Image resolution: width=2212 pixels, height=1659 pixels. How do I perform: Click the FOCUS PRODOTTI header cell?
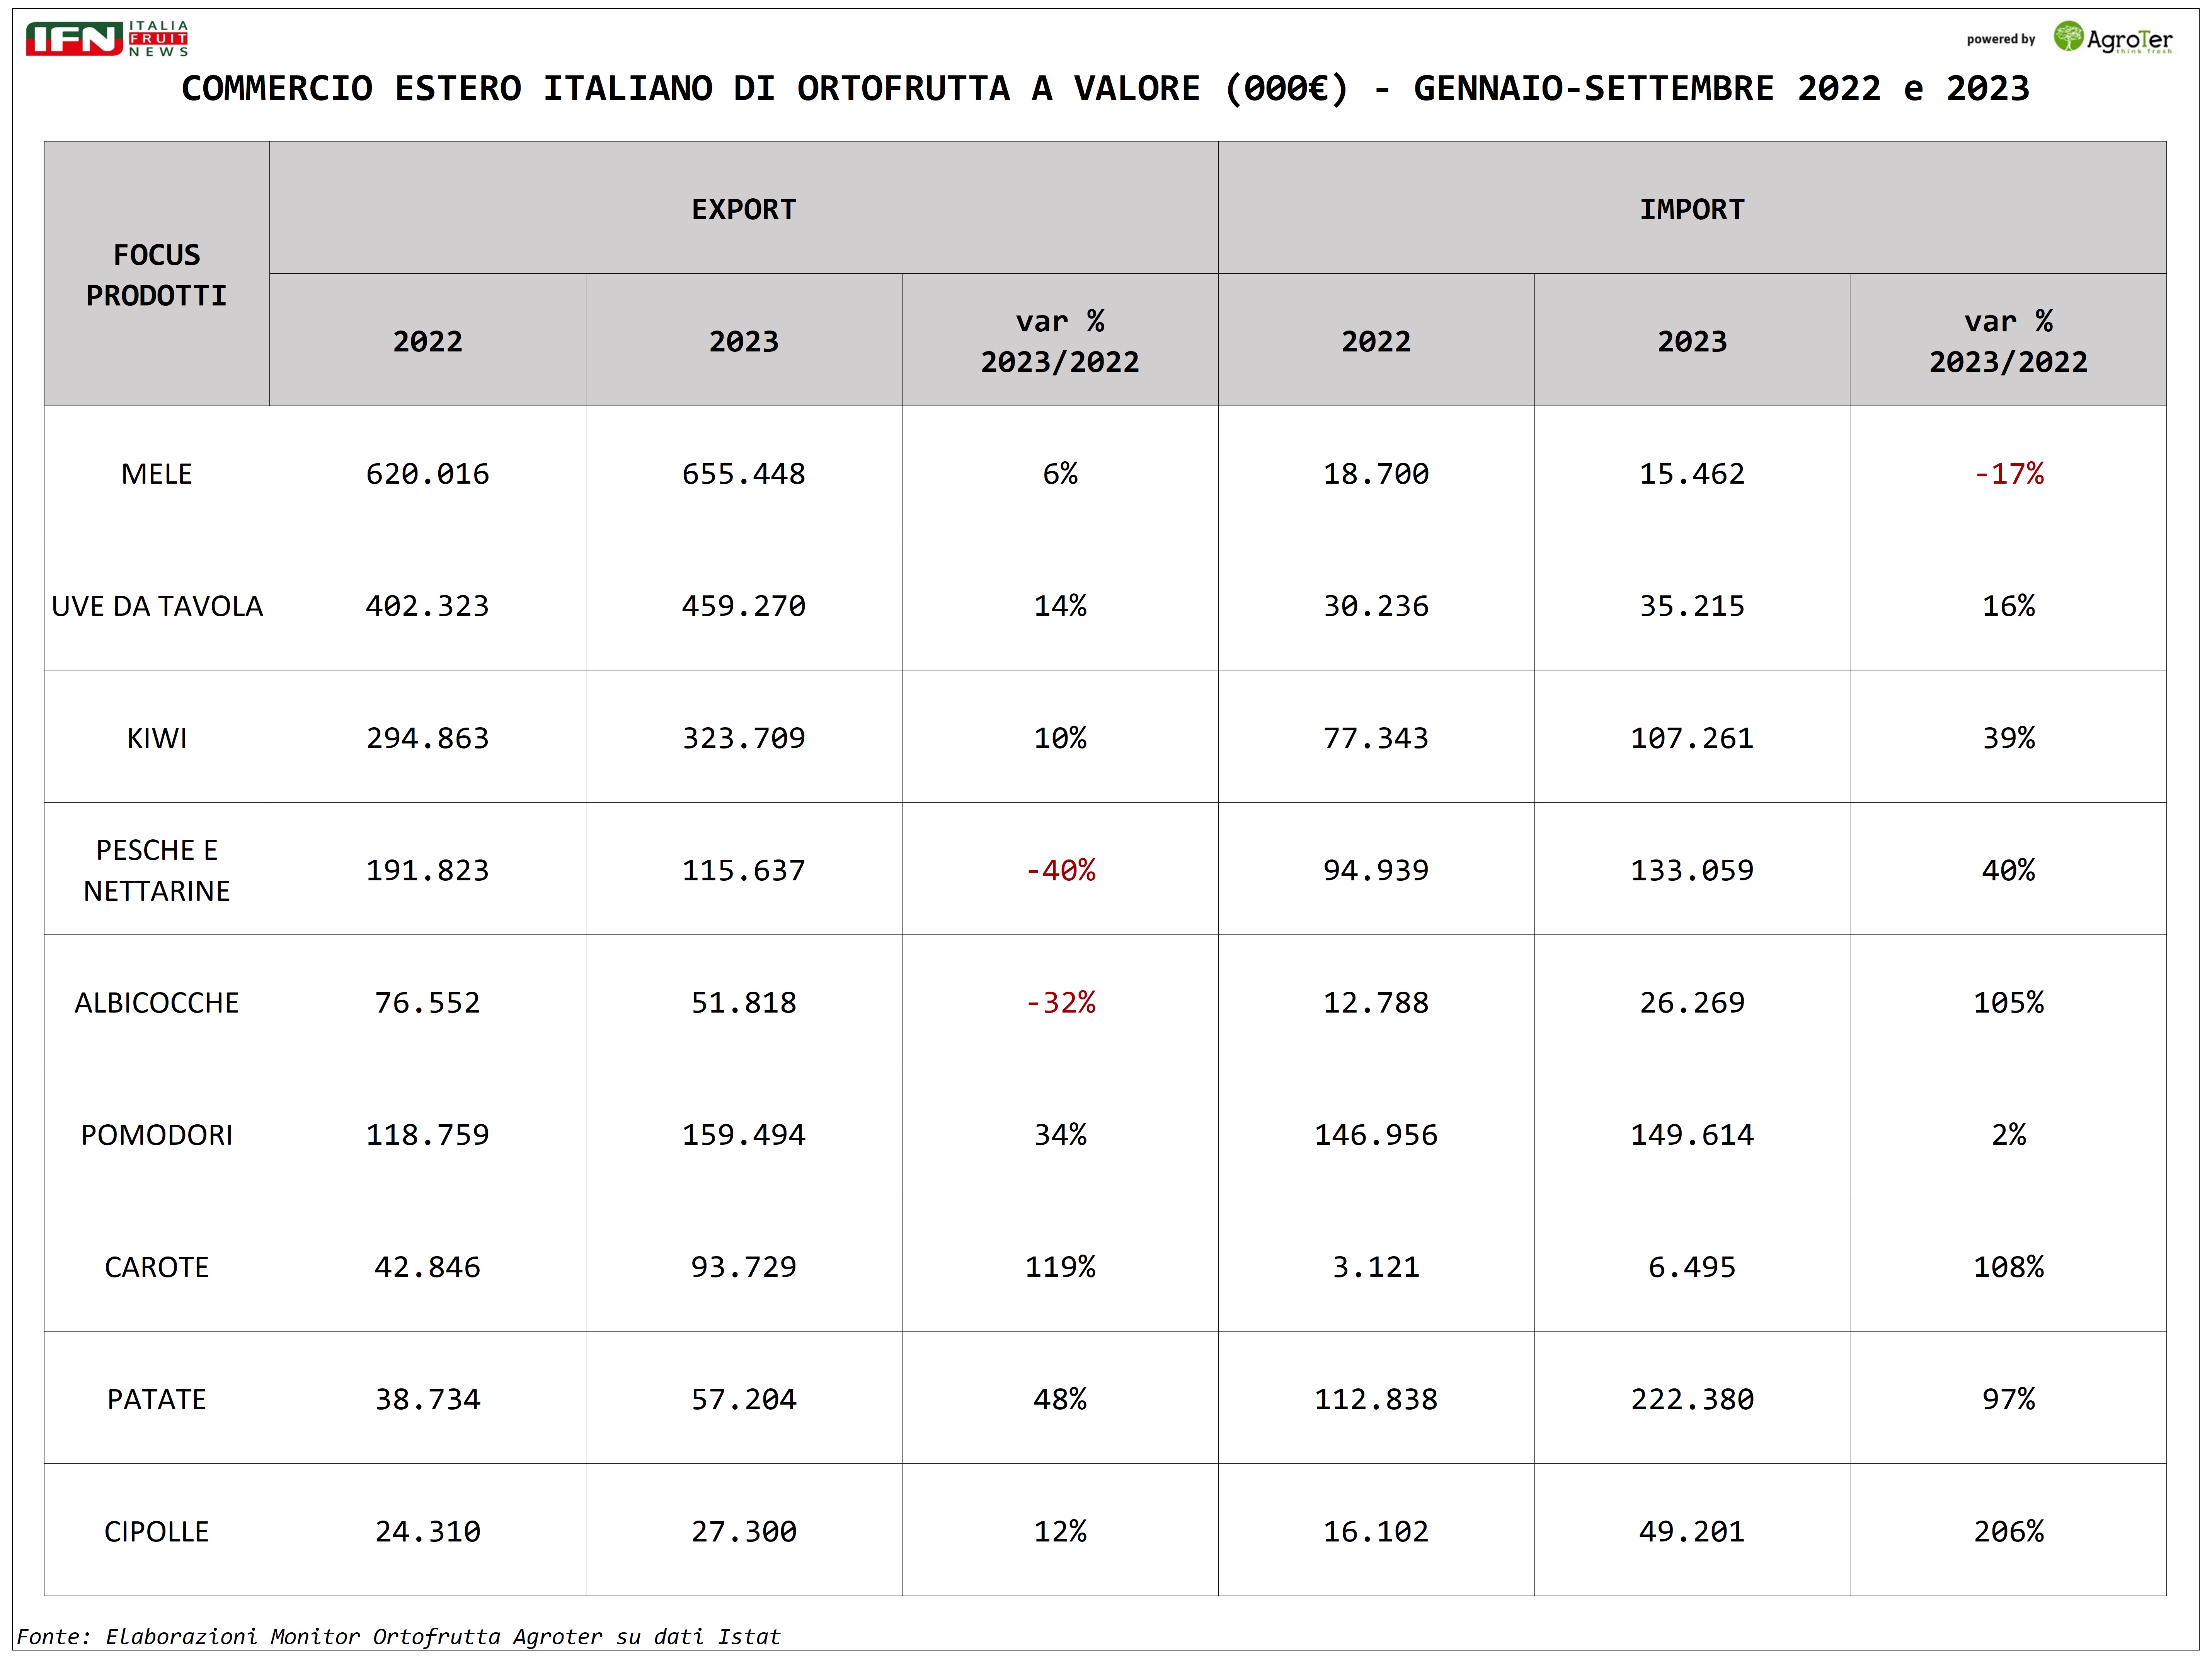[x=157, y=274]
